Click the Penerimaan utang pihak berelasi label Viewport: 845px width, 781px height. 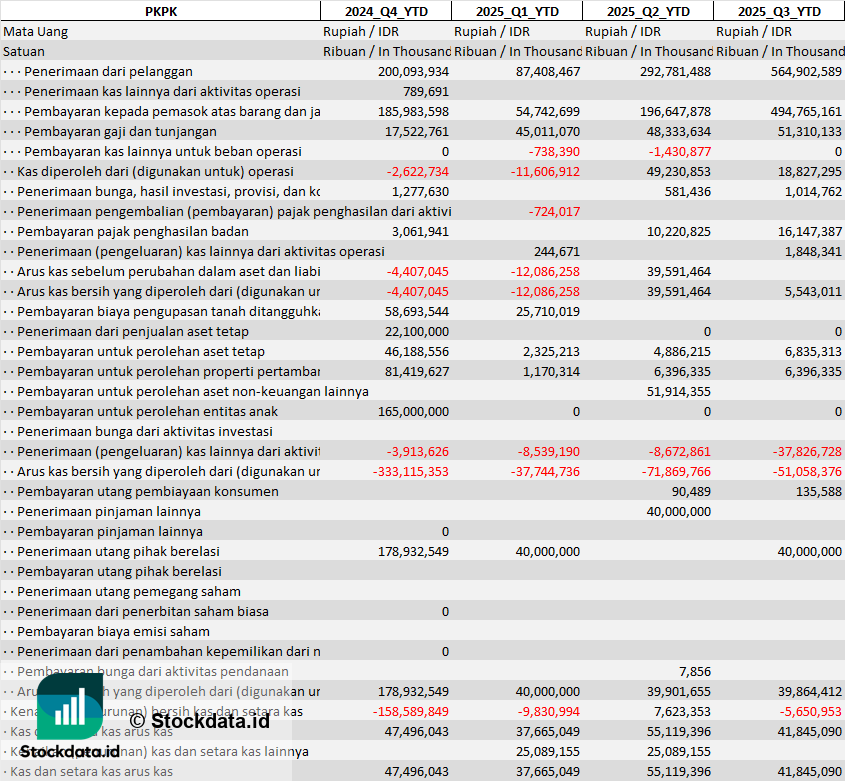click(118, 551)
